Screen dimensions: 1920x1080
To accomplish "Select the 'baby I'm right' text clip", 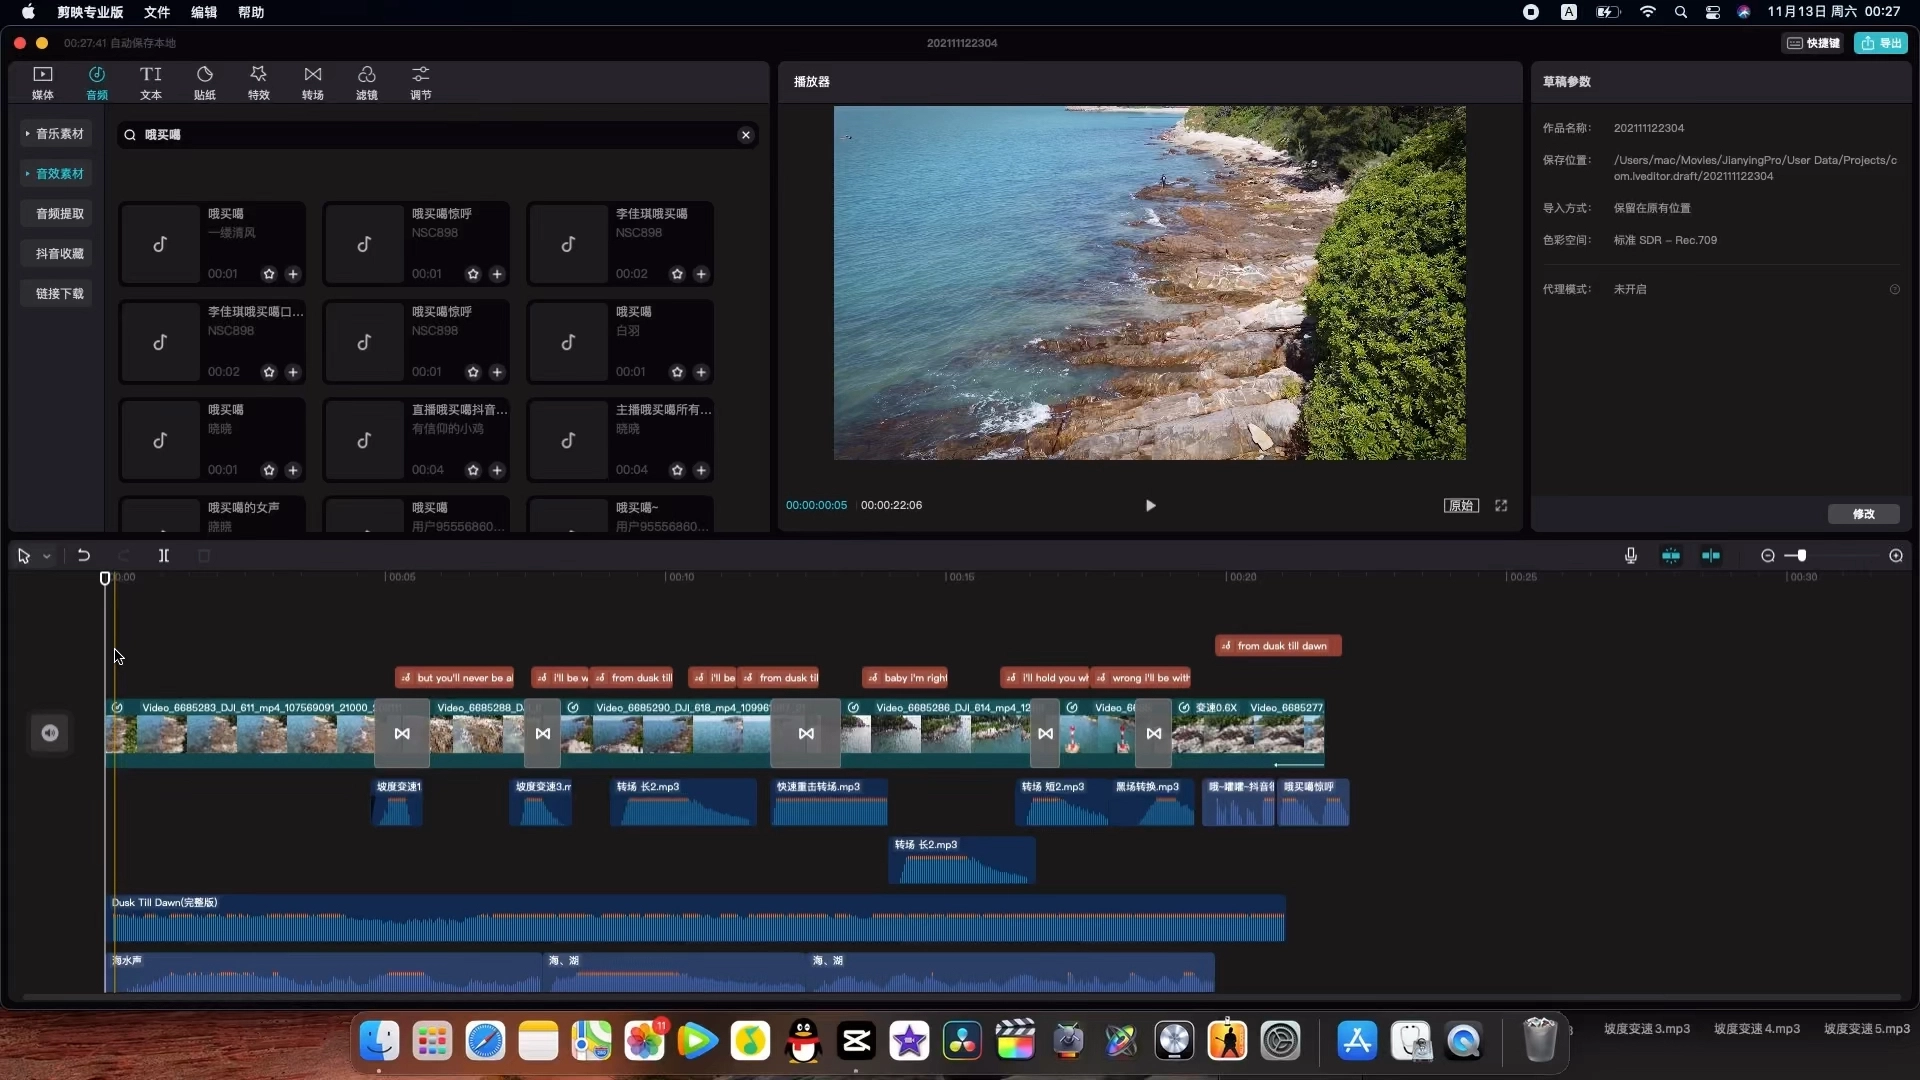I will (x=905, y=678).
